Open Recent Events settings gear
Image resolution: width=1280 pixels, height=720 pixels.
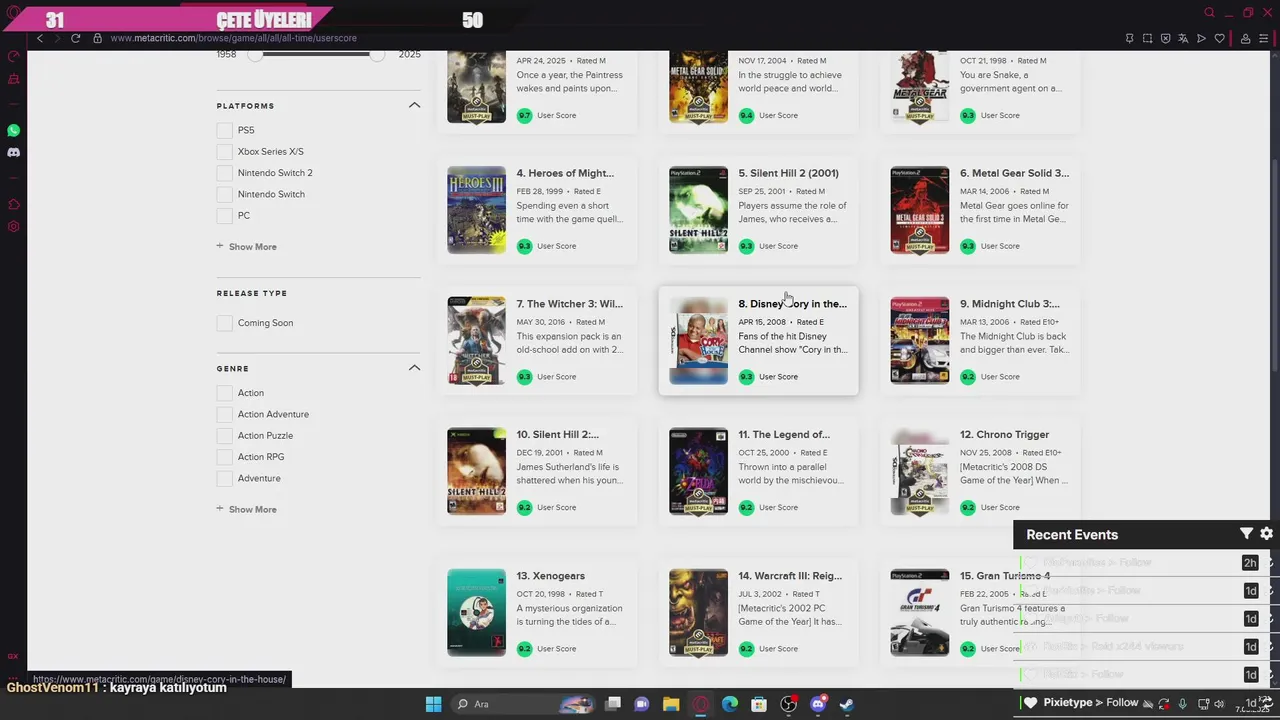(x=1266, y=534)
